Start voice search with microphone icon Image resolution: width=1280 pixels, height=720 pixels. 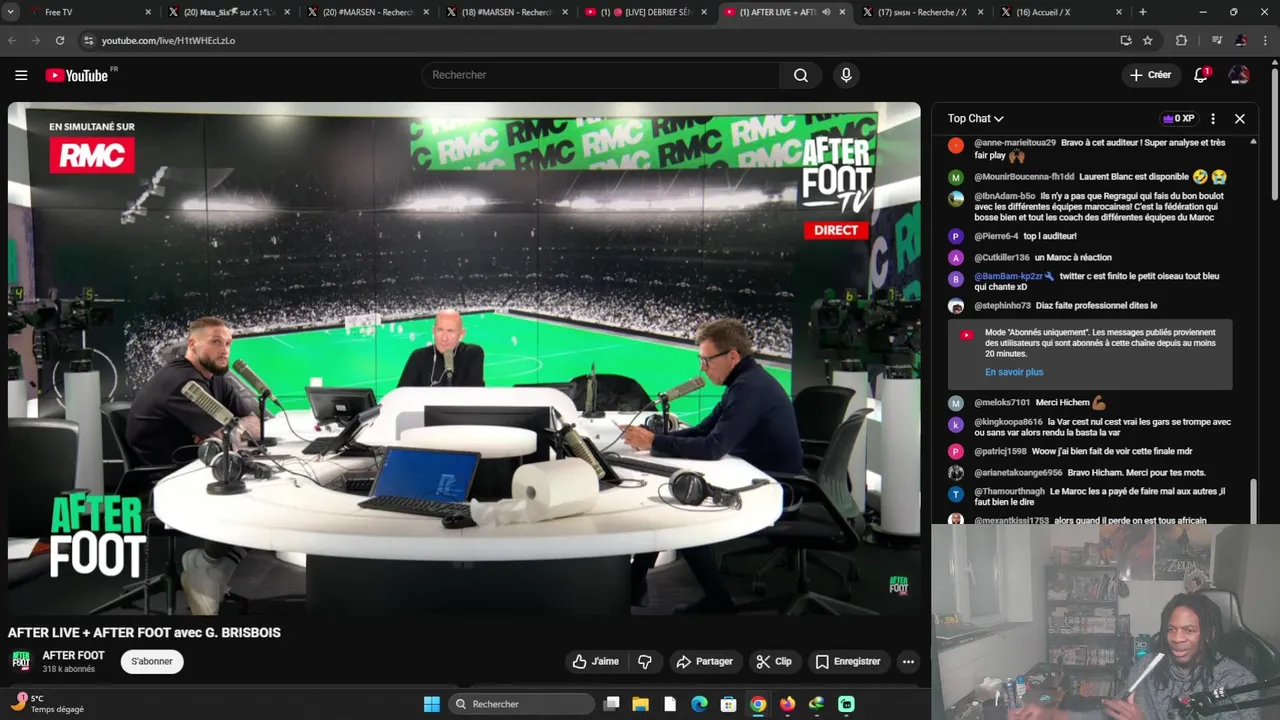[846, 75]
